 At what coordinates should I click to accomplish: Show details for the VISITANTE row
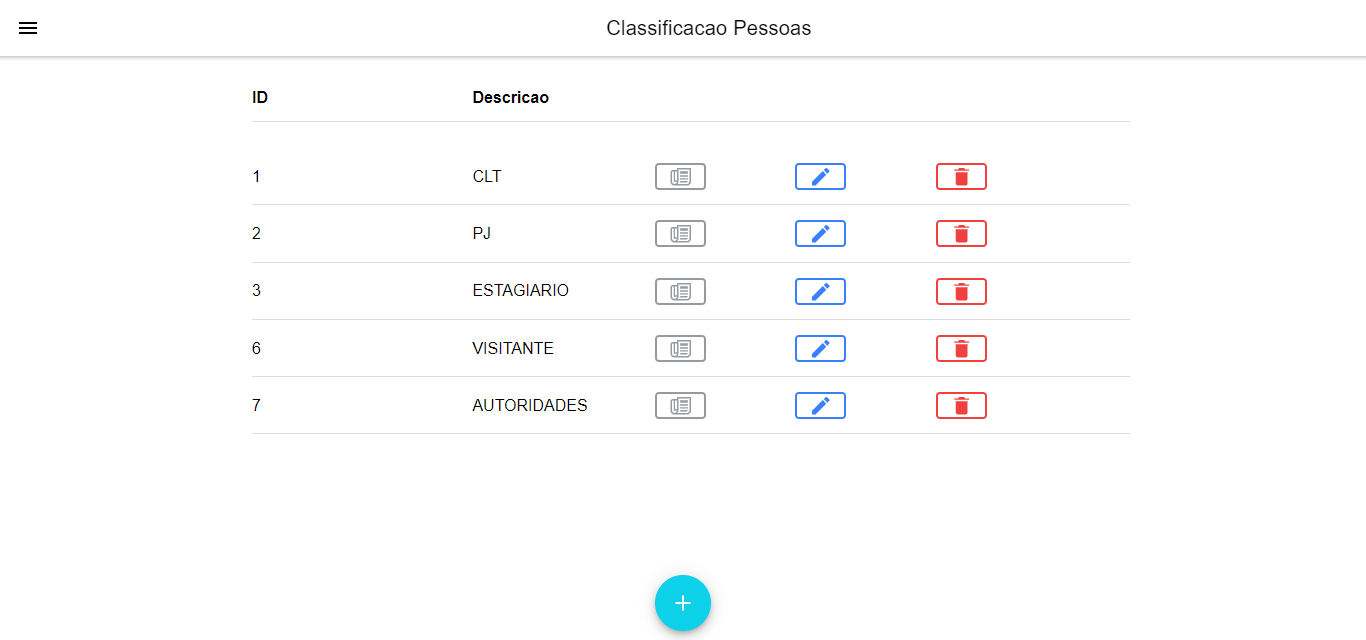(x=680, y=348)
